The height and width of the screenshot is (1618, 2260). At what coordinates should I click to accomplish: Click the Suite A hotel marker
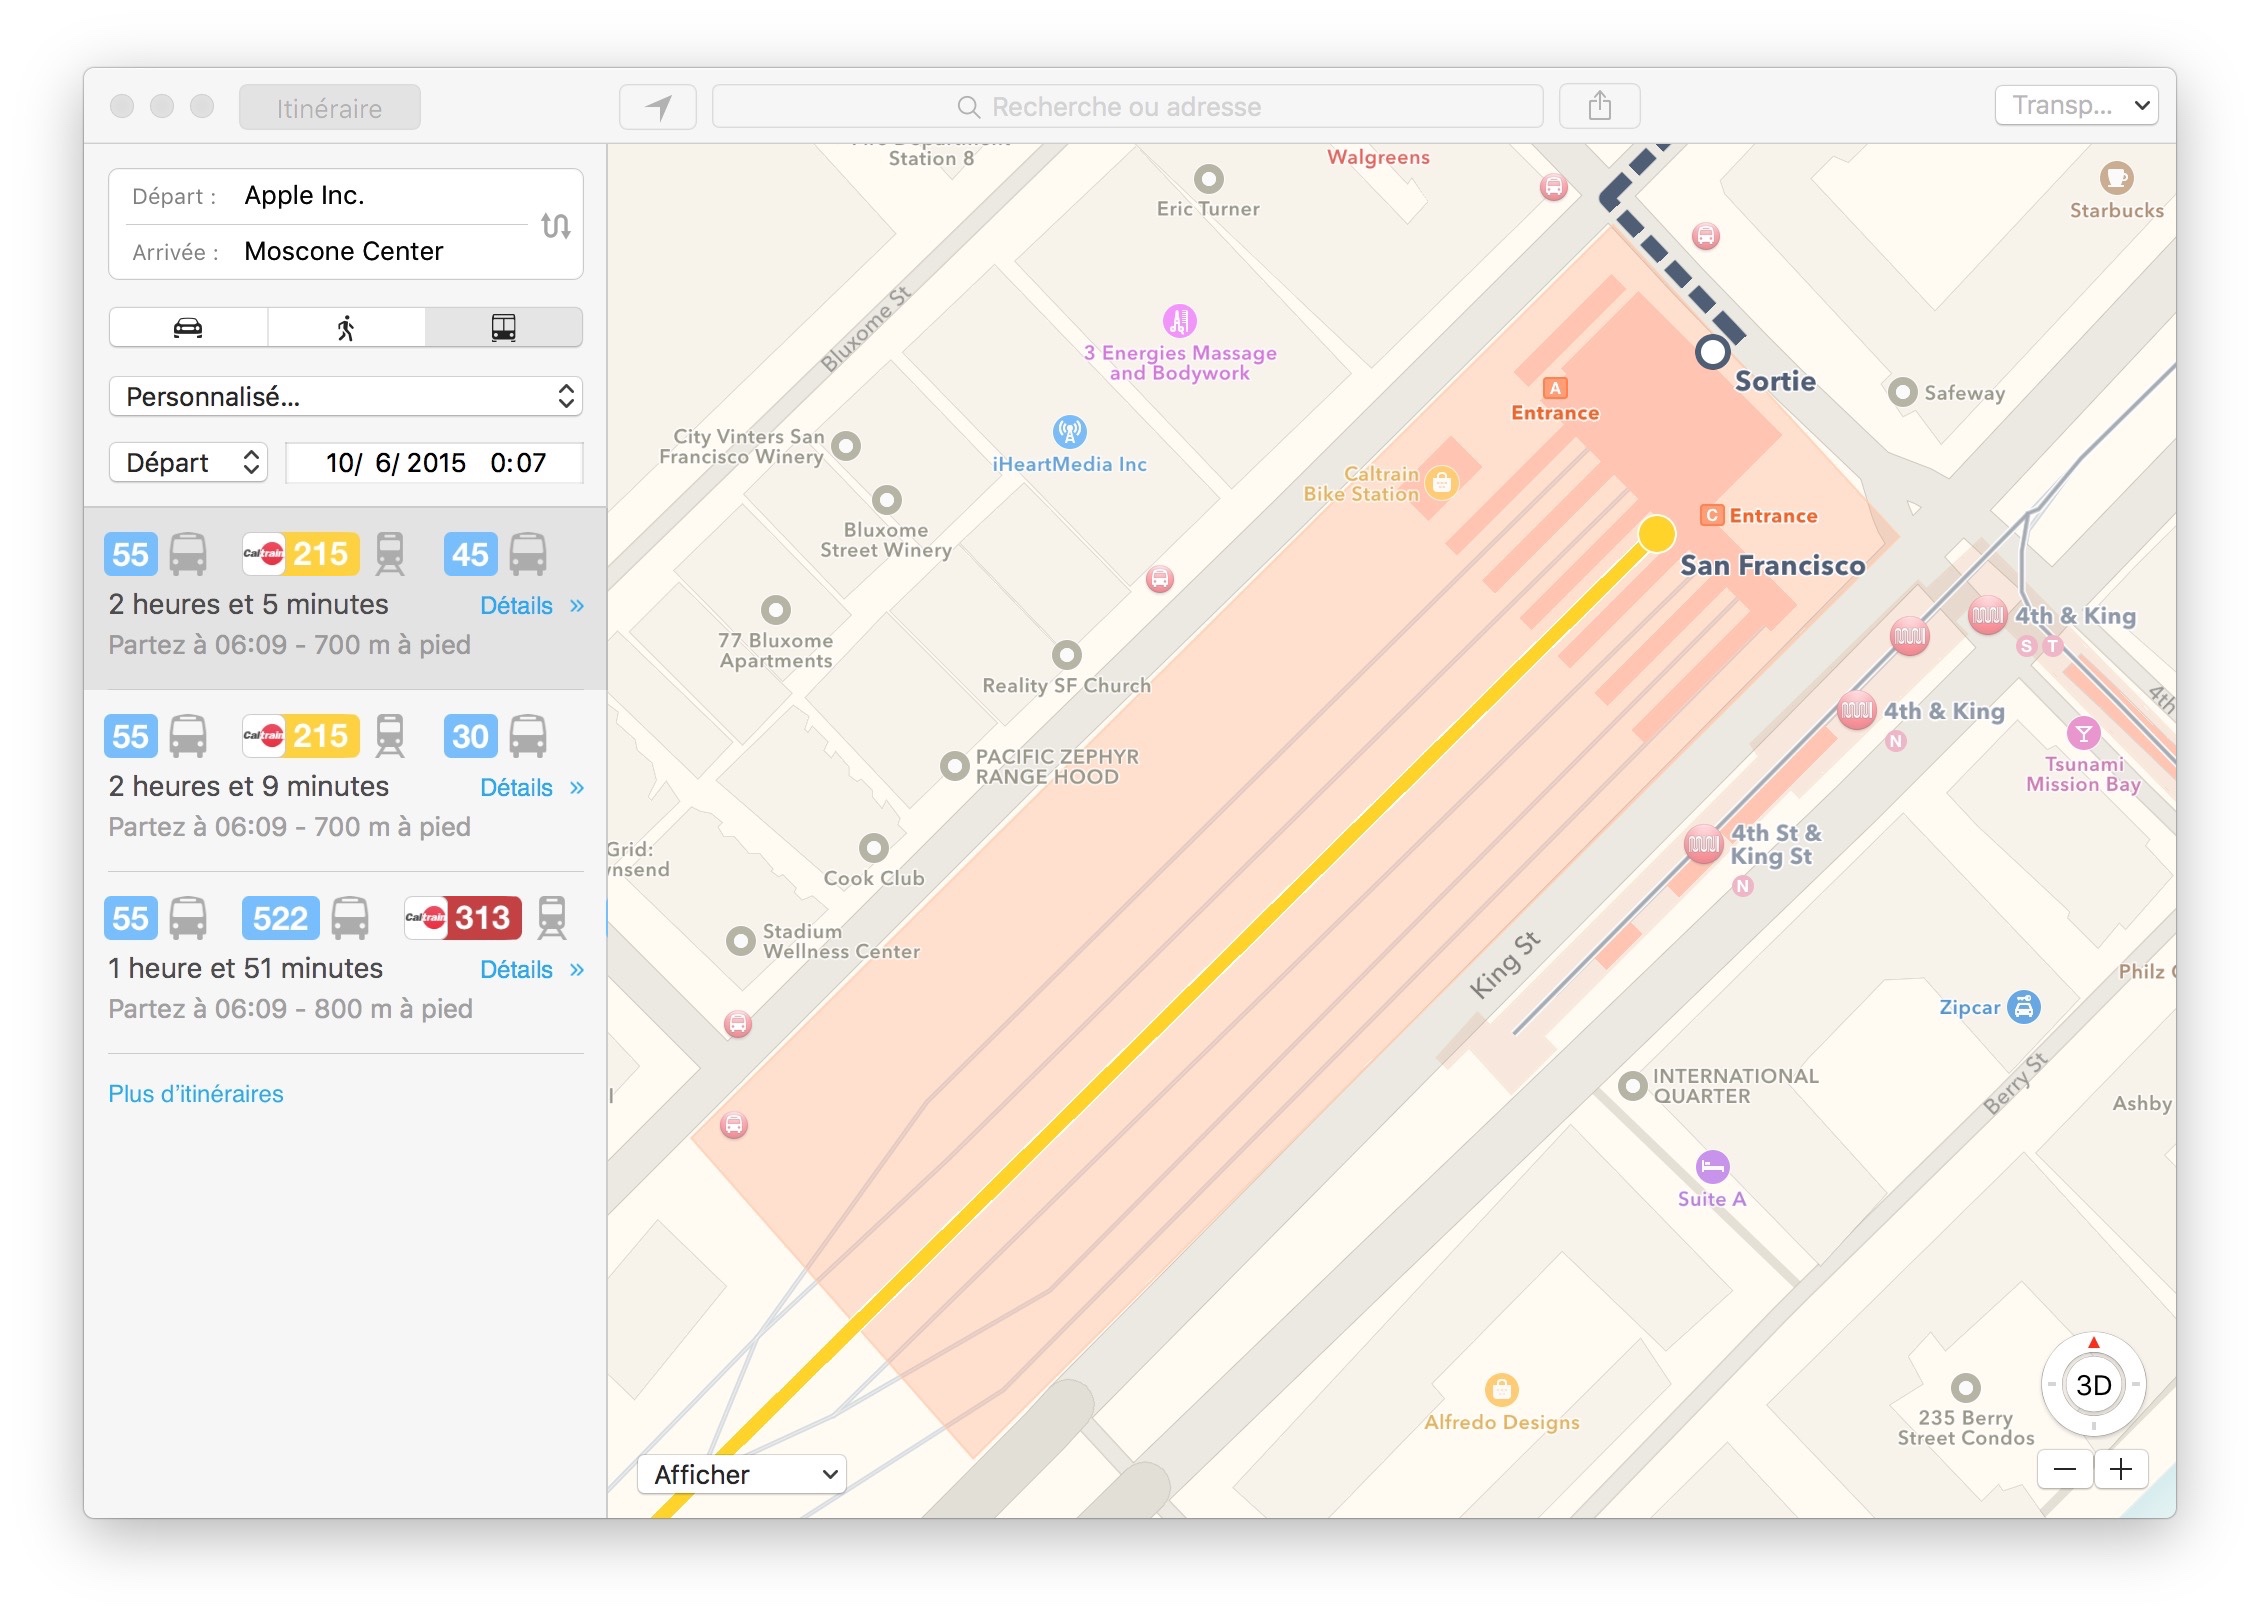click(x=1713, y=1166)
